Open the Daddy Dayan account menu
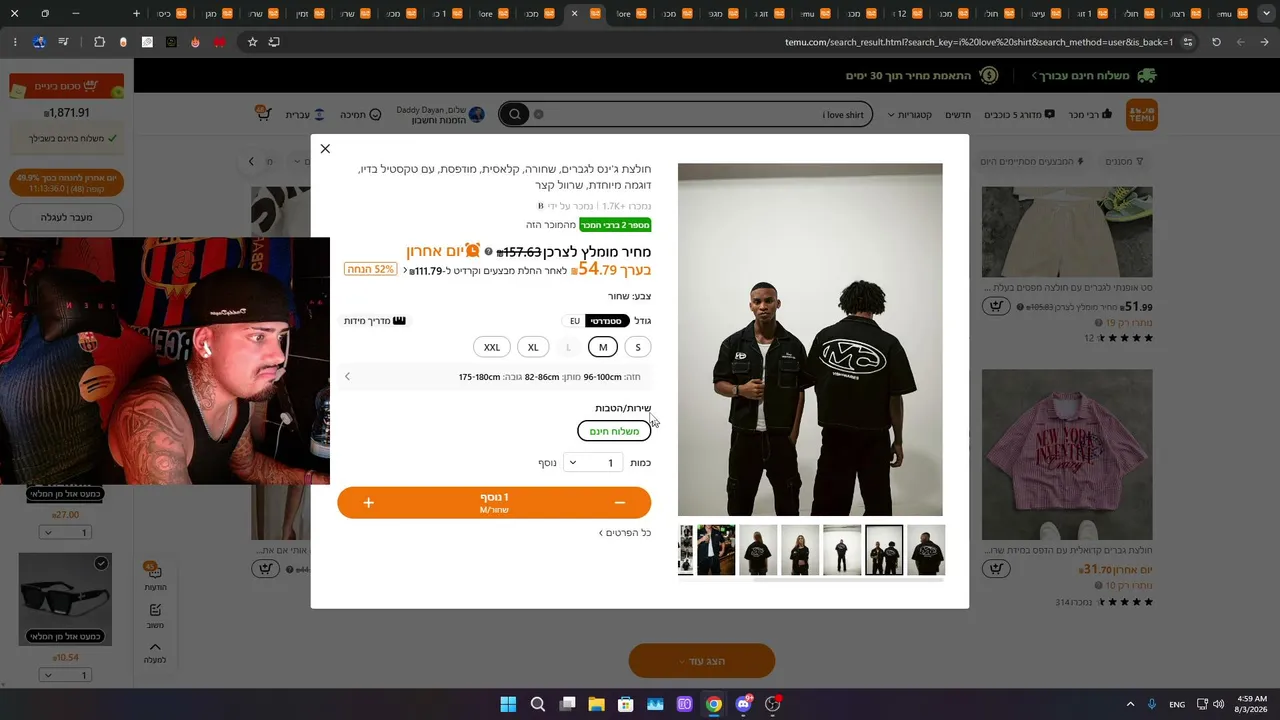Screen dimensions: 1280x720 440,115
